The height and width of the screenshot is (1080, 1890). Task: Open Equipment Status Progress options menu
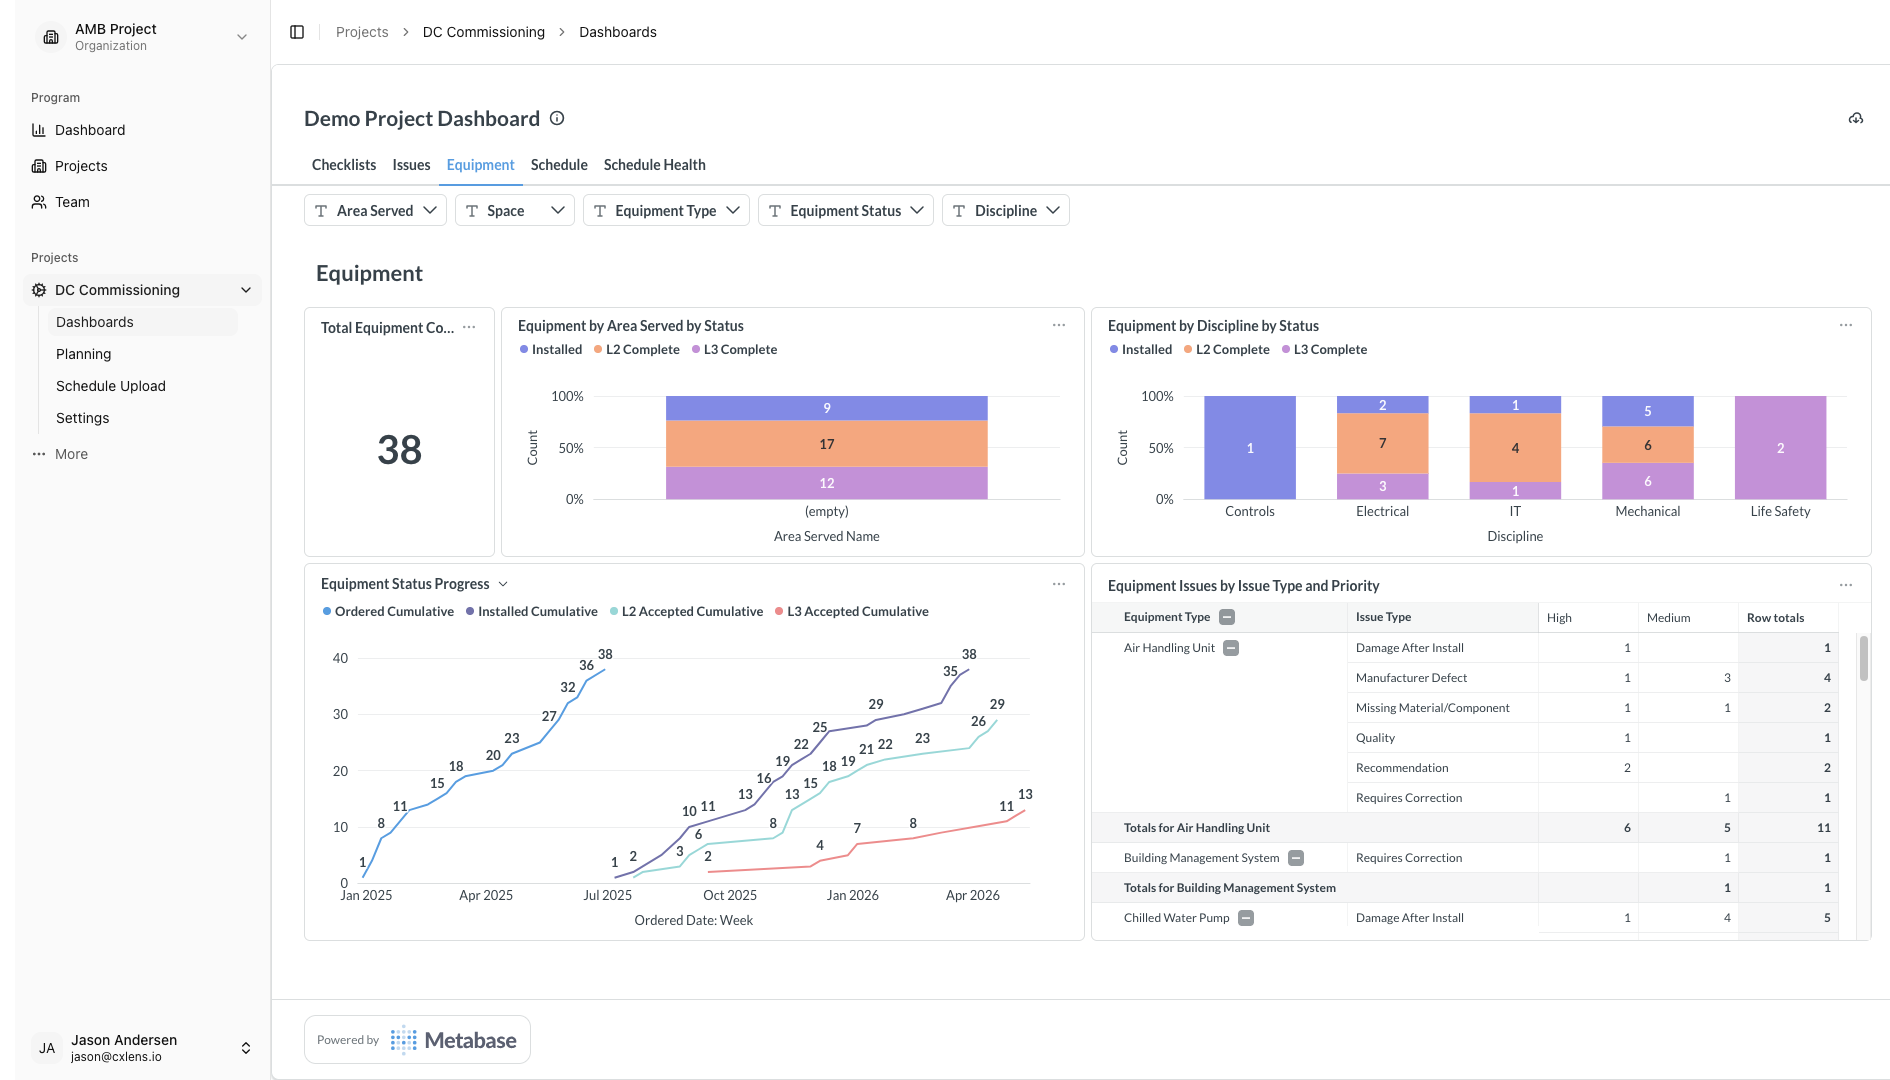tap(1058, 584)
